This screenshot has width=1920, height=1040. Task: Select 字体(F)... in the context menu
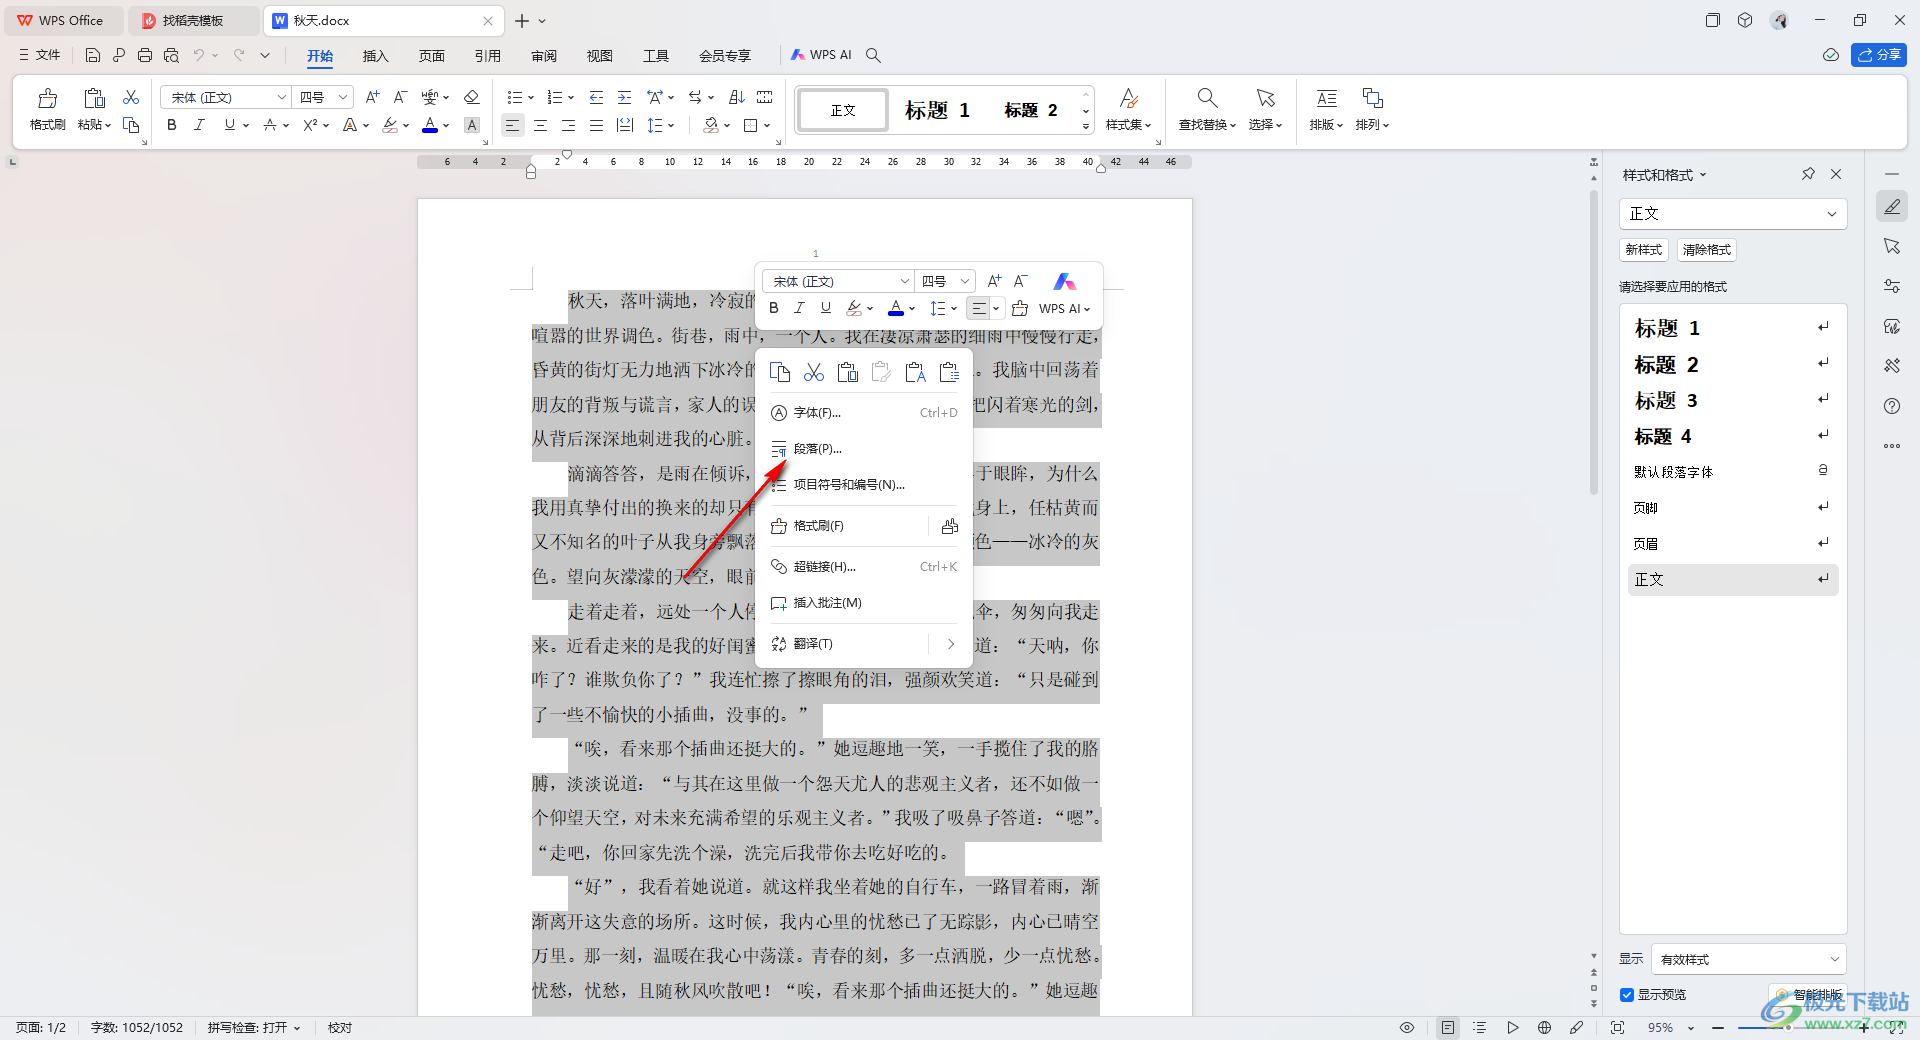click(x=864, y=413)
